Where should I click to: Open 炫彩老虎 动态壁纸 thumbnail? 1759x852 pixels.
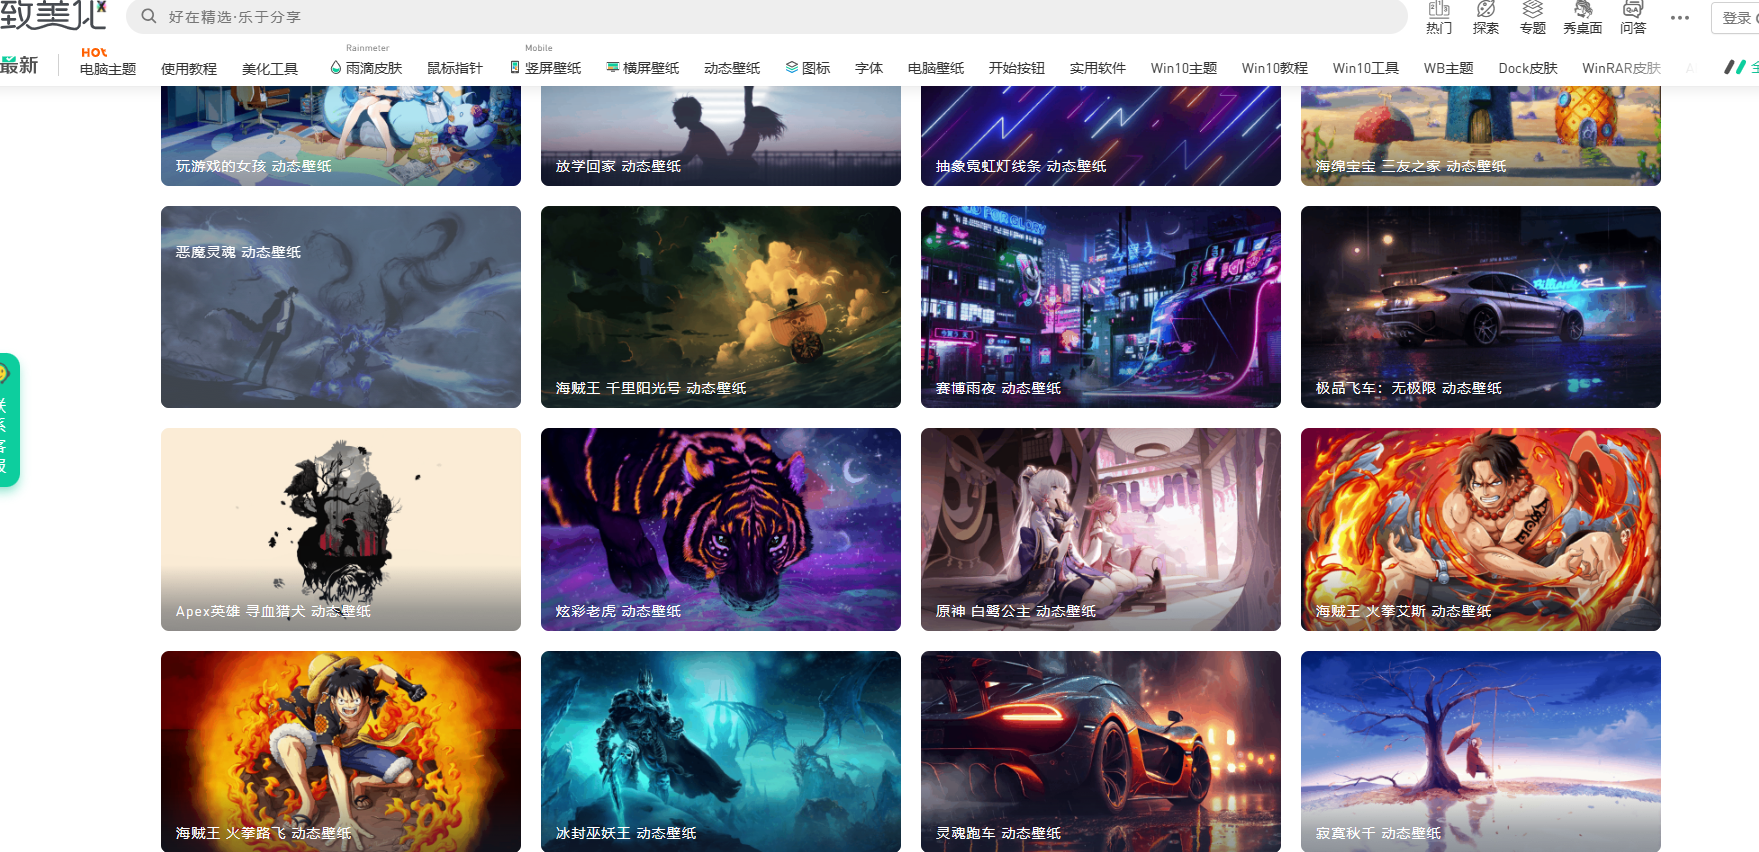(721, 529)
